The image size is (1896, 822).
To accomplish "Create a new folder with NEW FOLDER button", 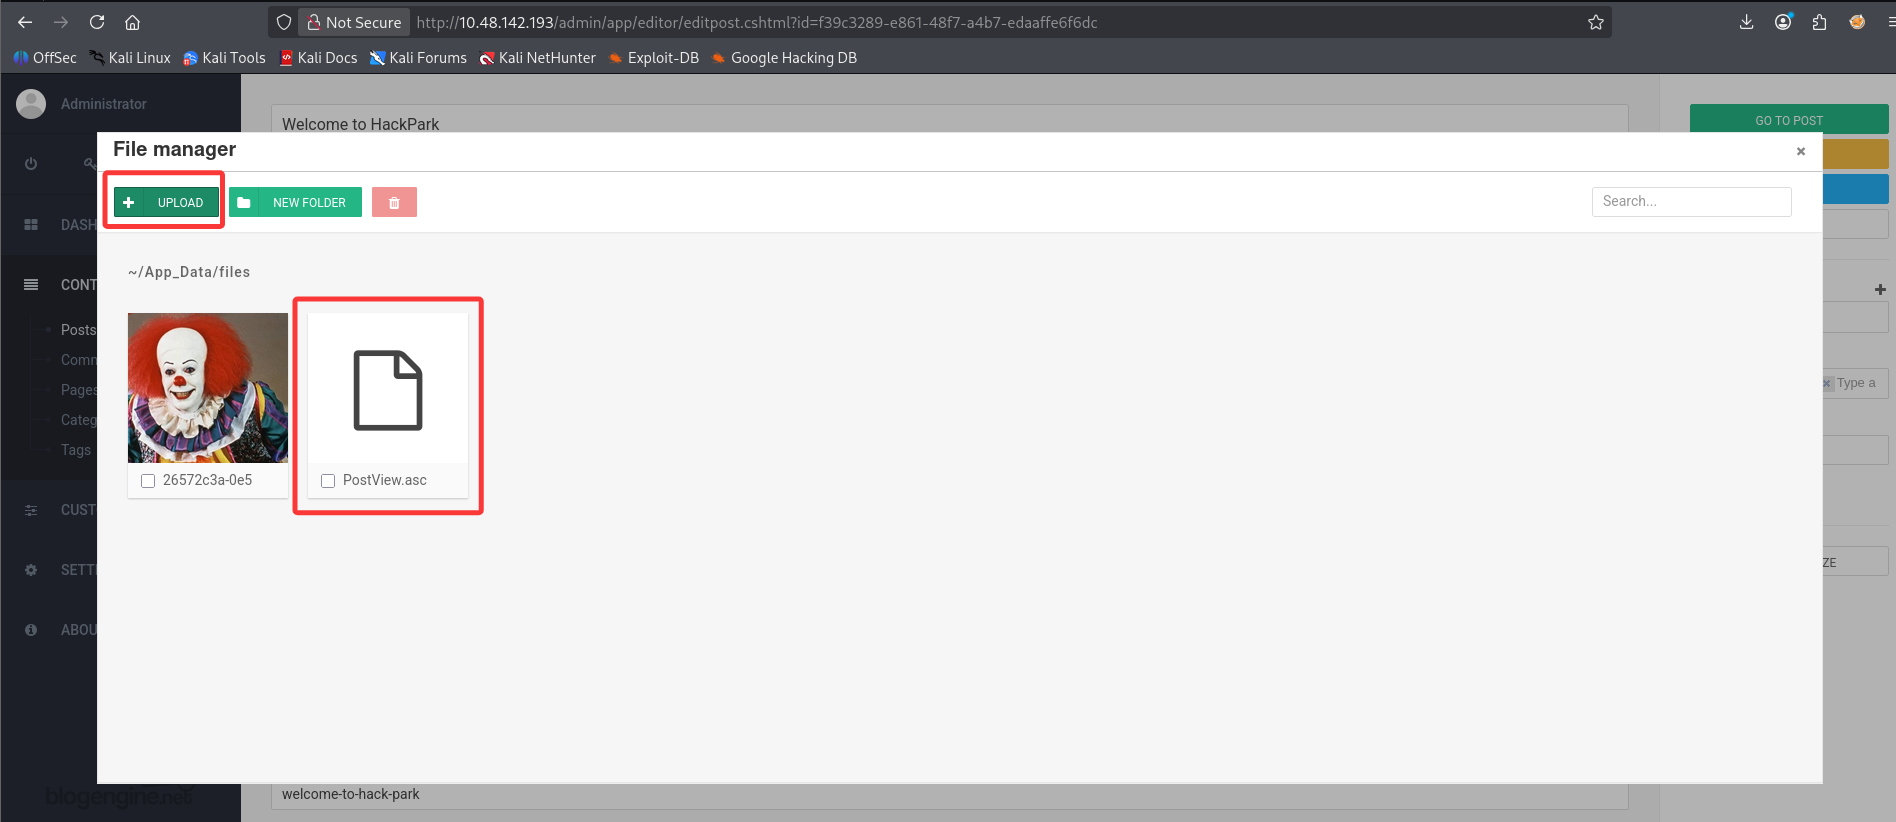I will 295,202.
